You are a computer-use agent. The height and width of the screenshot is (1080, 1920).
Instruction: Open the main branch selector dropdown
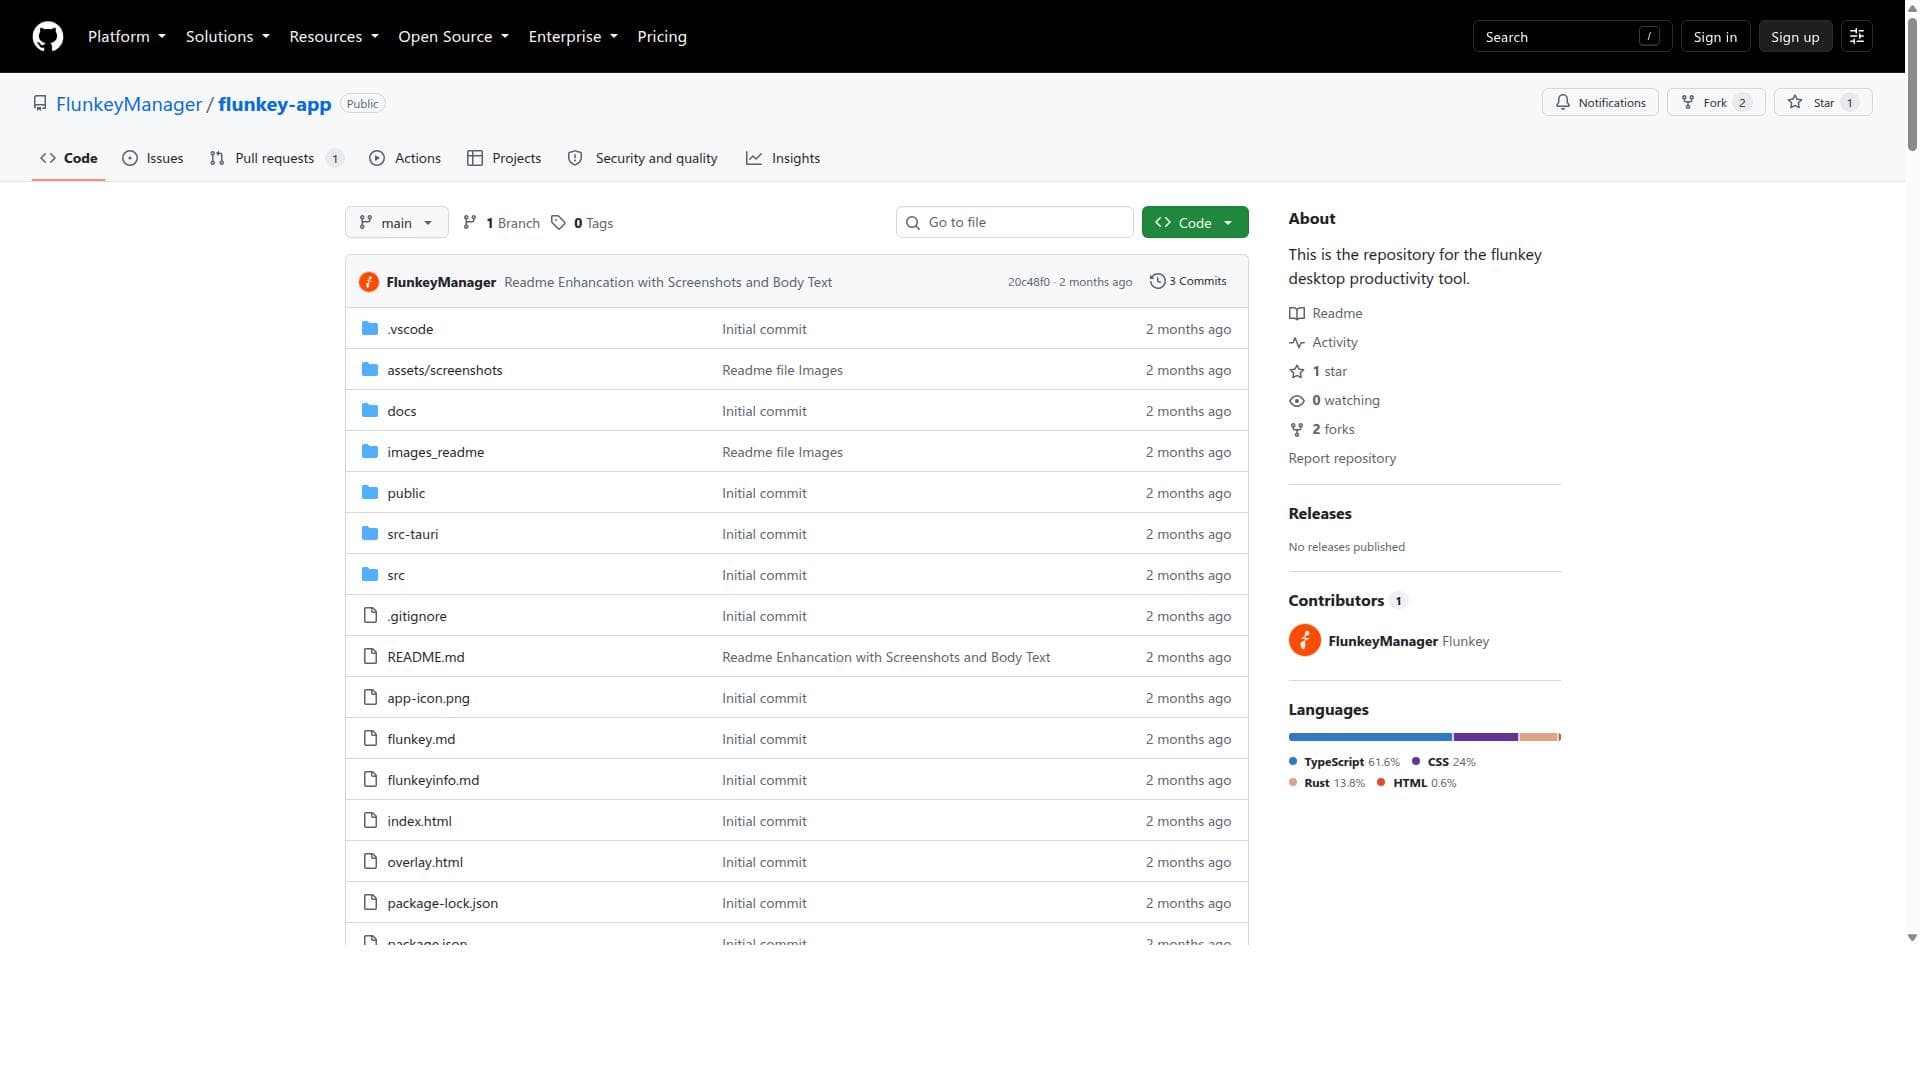[x=396, y=223]
